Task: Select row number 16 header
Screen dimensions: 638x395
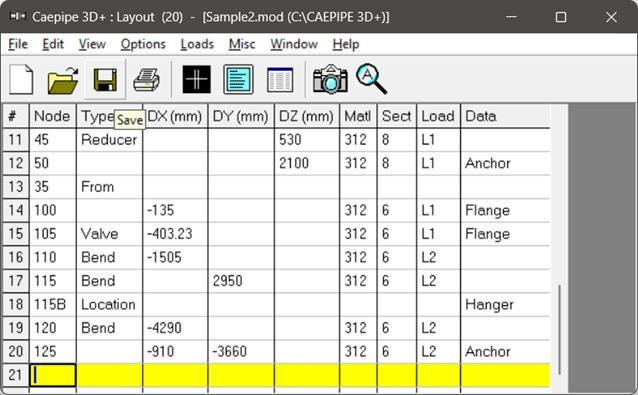Action: pyautogui.click(x=15, y=257)
